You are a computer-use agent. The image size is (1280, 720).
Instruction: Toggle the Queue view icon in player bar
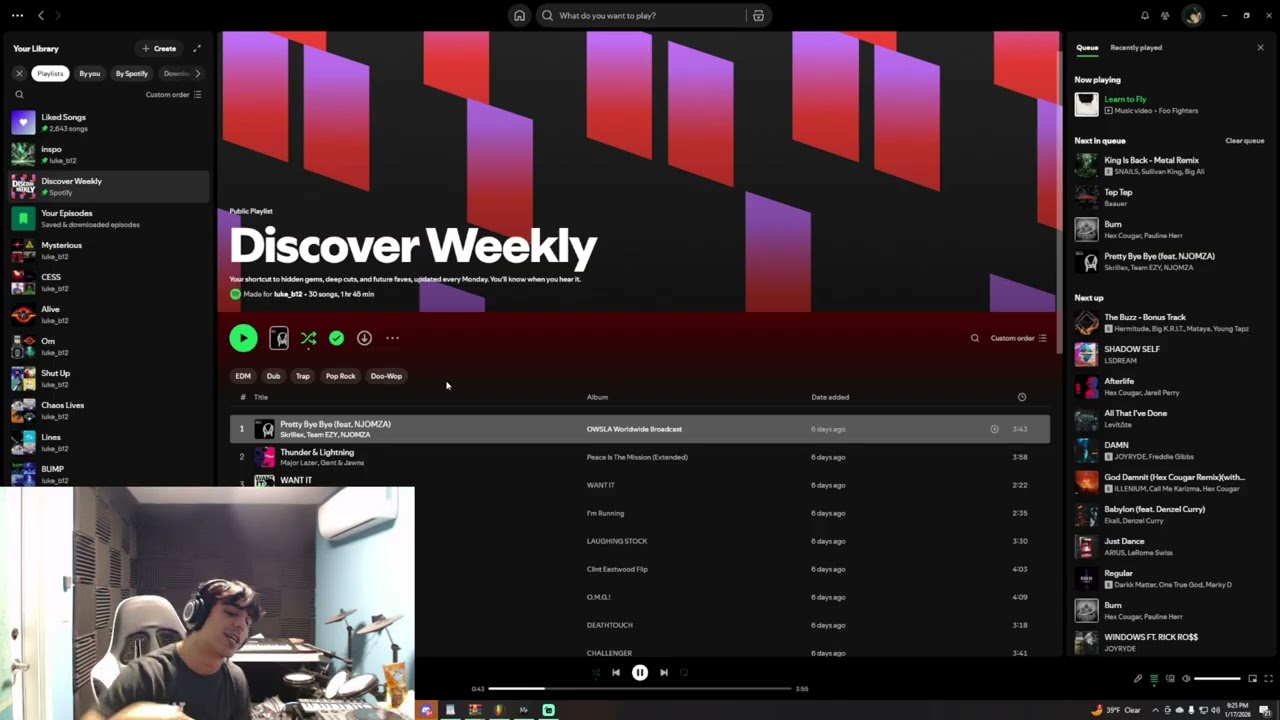[1154, 679]
